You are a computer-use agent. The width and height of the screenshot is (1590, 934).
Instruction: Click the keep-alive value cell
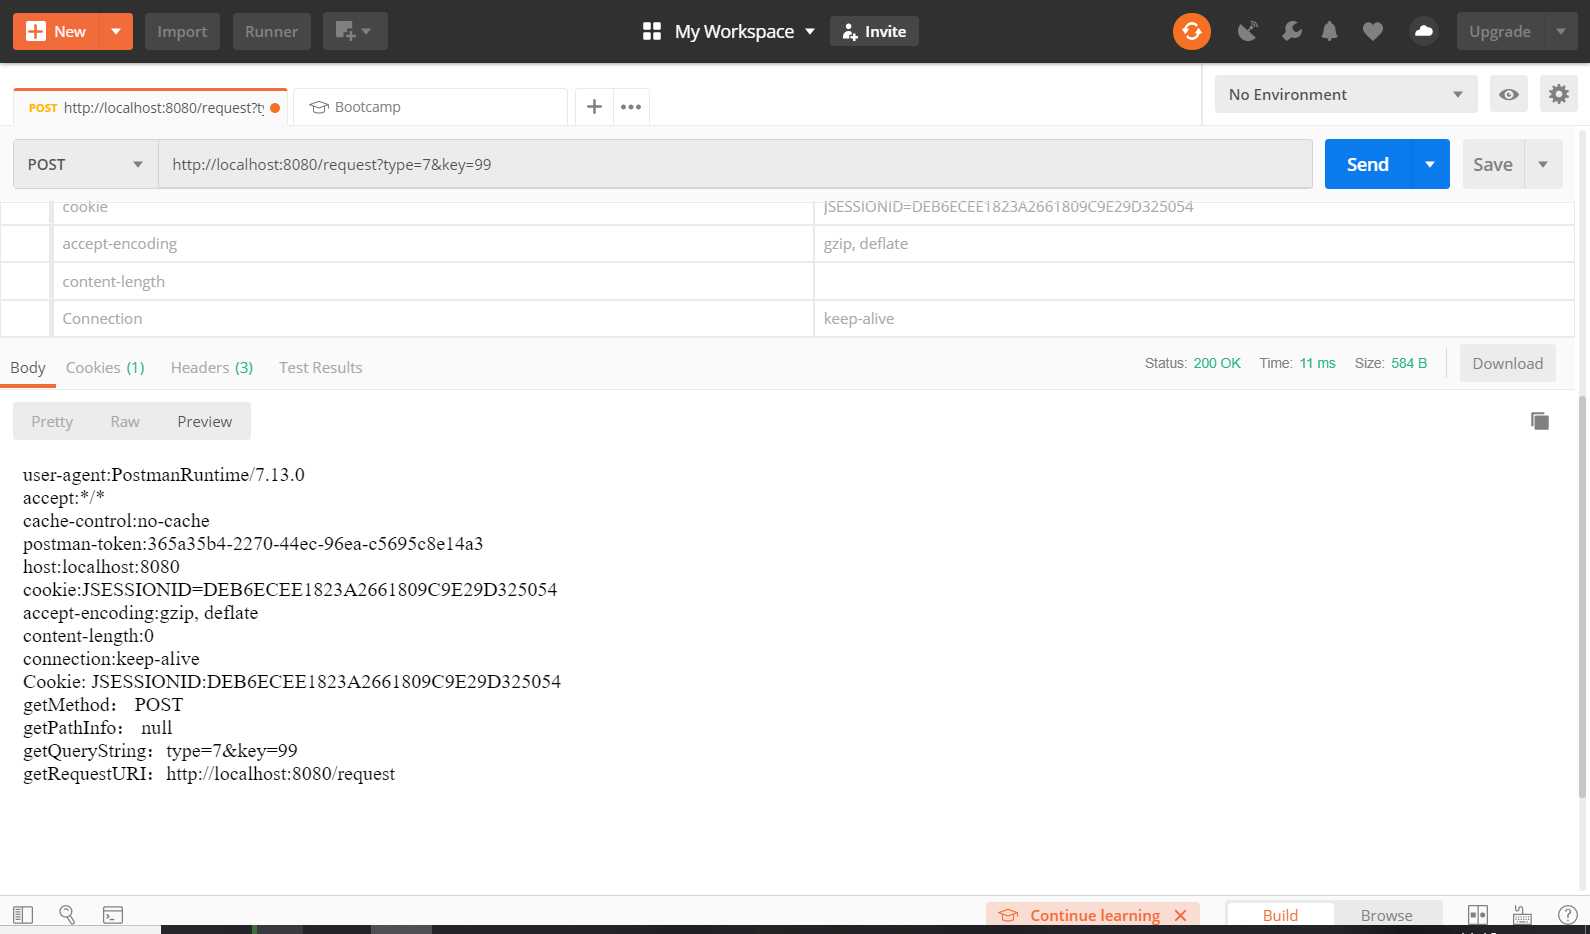1195,319
